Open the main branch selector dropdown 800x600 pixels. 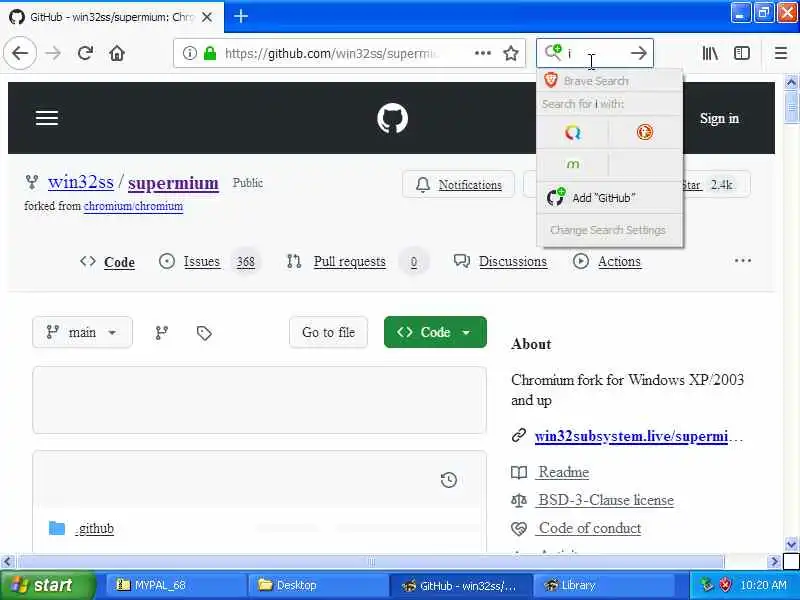click(x=82, y=333)
